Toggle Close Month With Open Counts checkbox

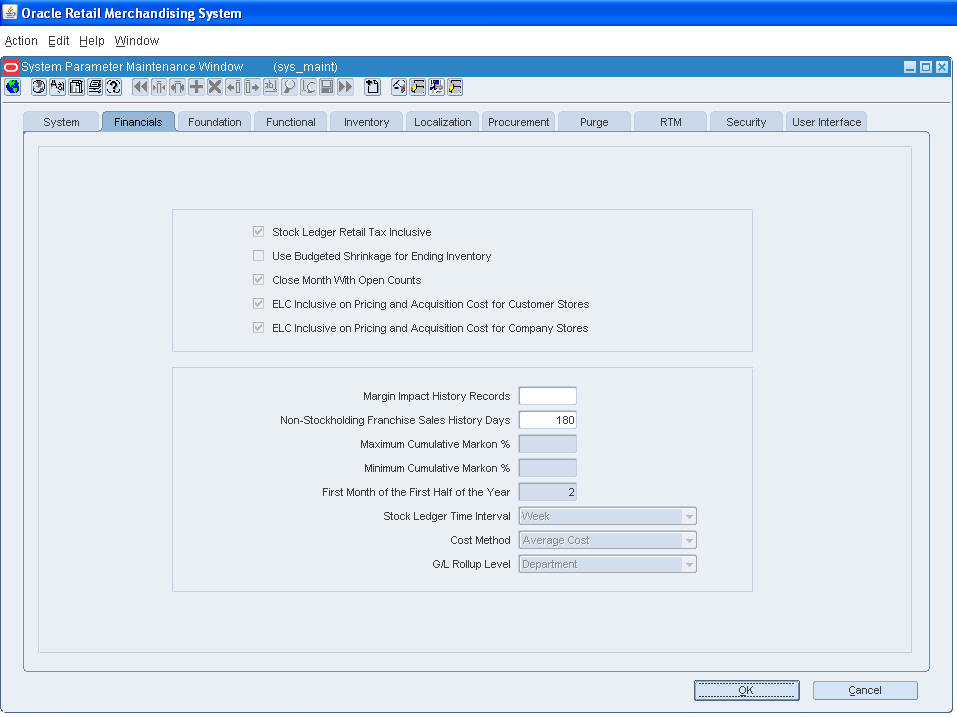click(258, 279)
